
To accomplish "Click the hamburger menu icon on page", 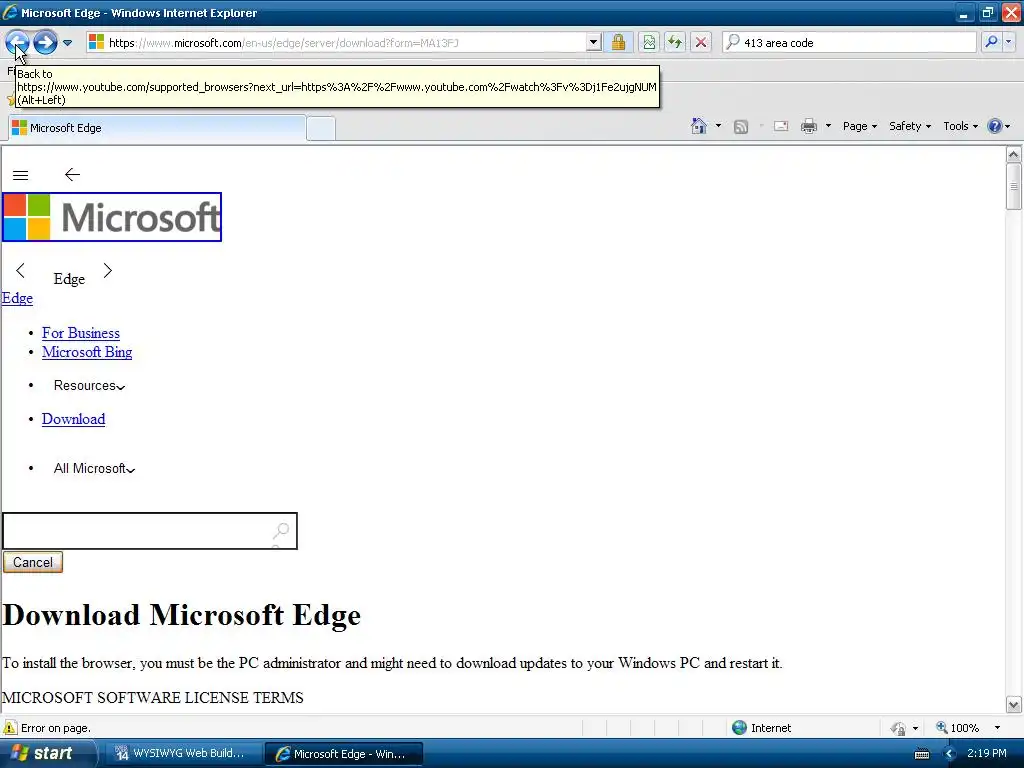I will 20,175.
